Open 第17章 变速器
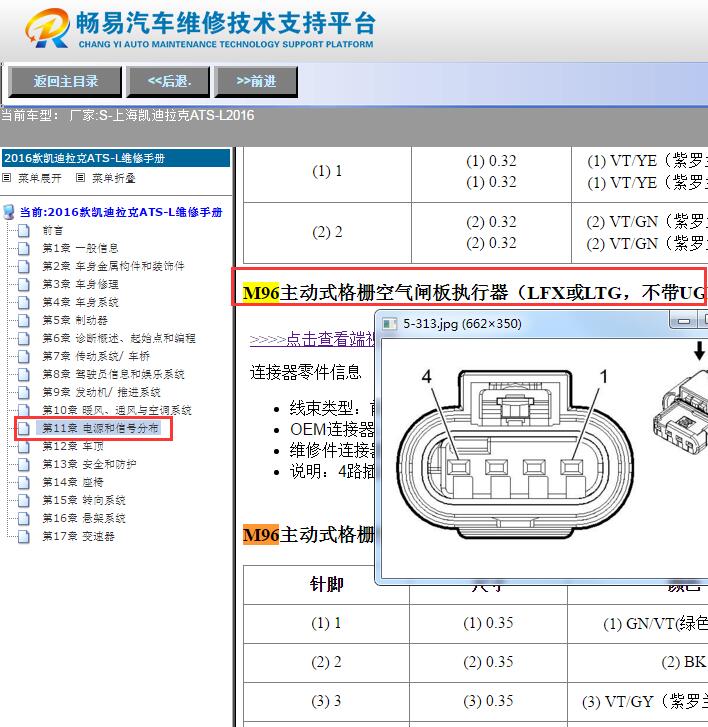The image size is (708, 727). [78, 536]
